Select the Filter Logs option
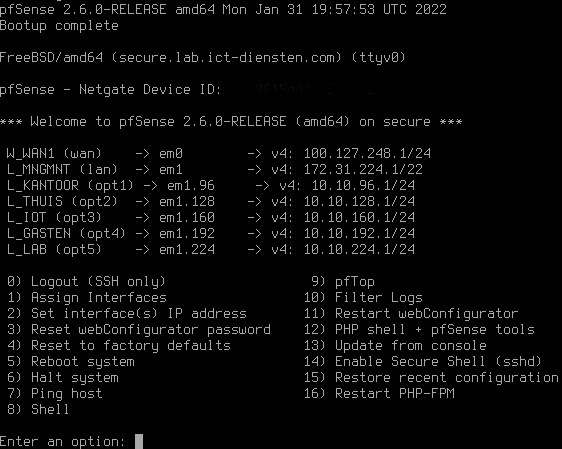Screen dimensions: 562x449 pos(363,297)
